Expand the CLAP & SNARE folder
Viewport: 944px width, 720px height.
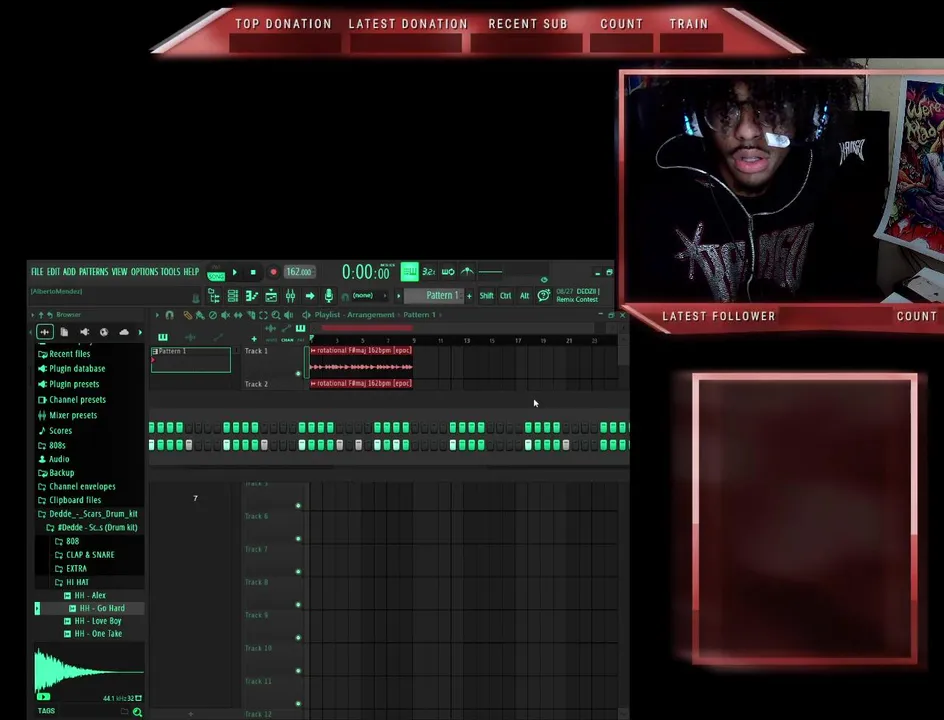coord(84,555)
